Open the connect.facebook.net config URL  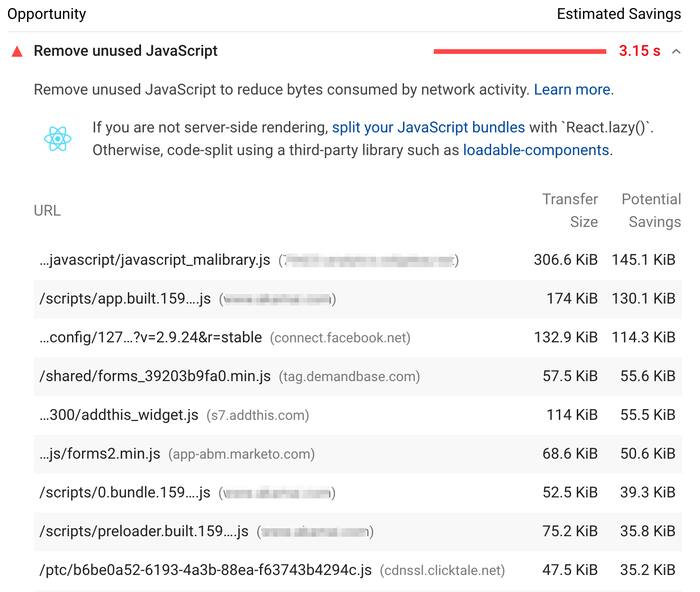pyautogui.click(x=150, y=337)
